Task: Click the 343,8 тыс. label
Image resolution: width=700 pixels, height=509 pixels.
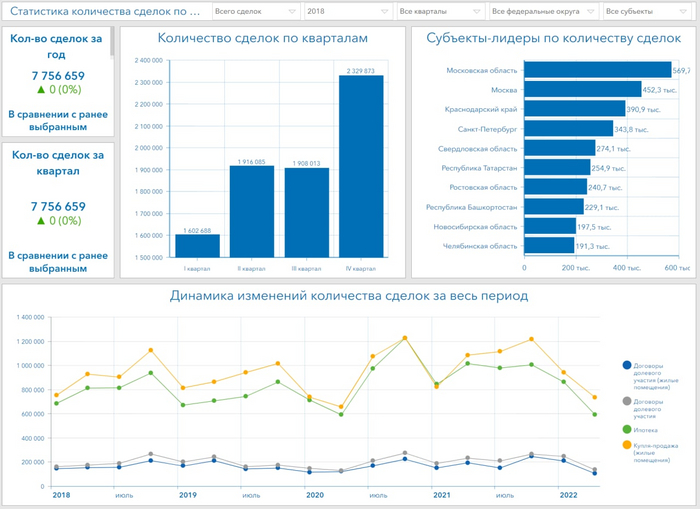Action: click(631, 129)
